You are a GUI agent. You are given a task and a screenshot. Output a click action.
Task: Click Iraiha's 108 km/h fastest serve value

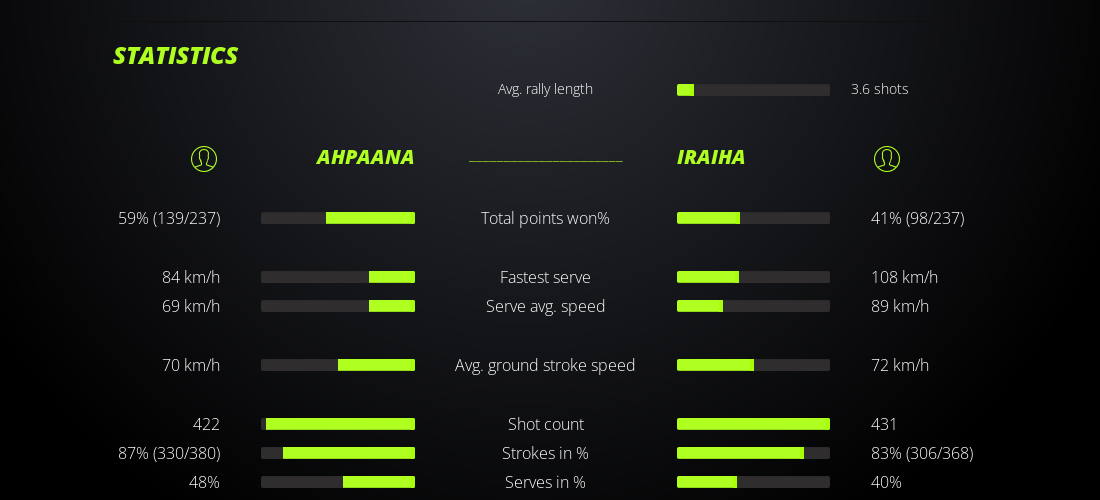(904, 277)
